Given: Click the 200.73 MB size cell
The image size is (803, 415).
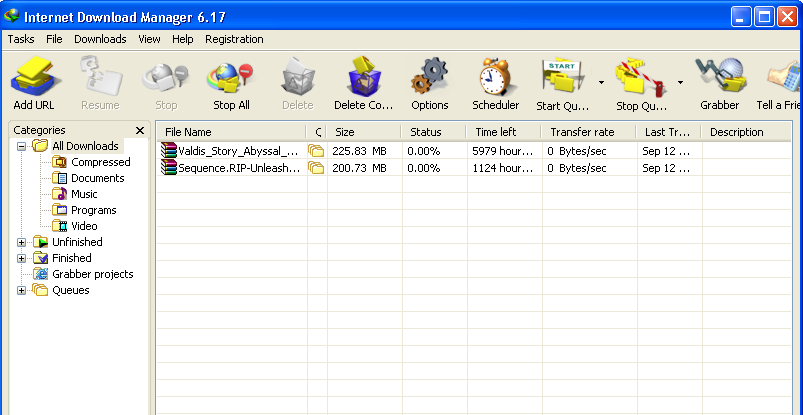Looking at the screenshot, I should pos(360,167).
